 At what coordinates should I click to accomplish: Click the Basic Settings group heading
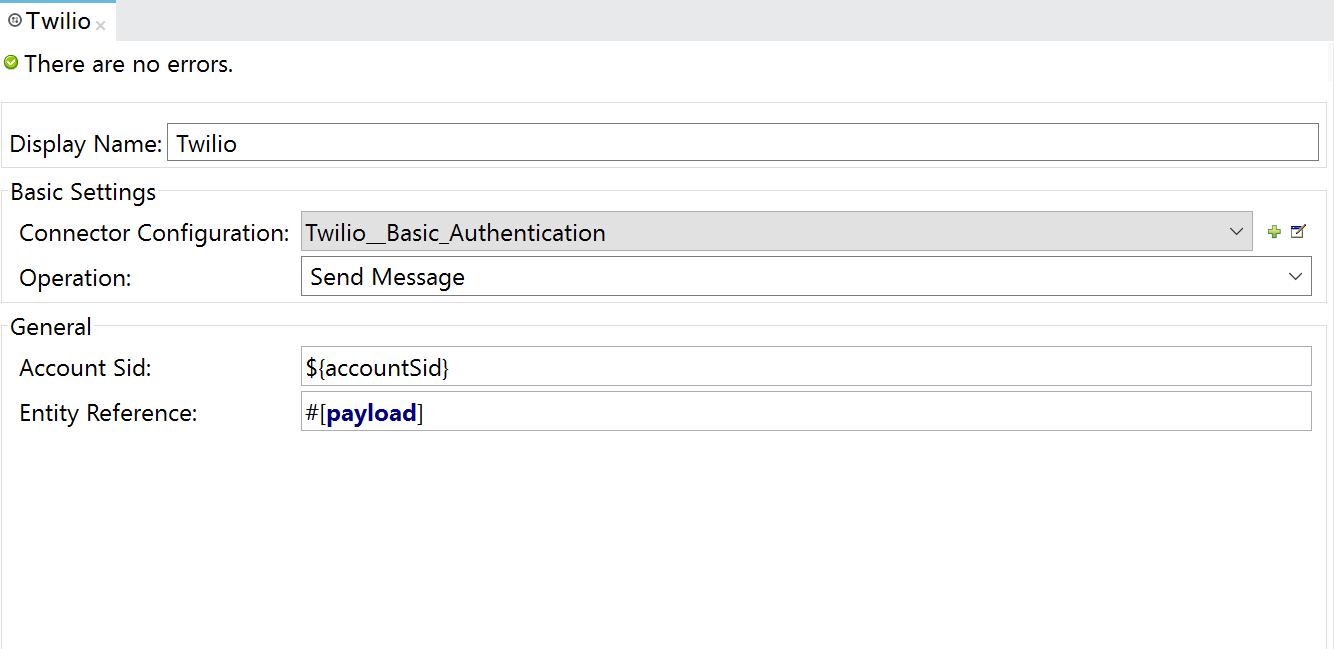[x=83, y=192]
